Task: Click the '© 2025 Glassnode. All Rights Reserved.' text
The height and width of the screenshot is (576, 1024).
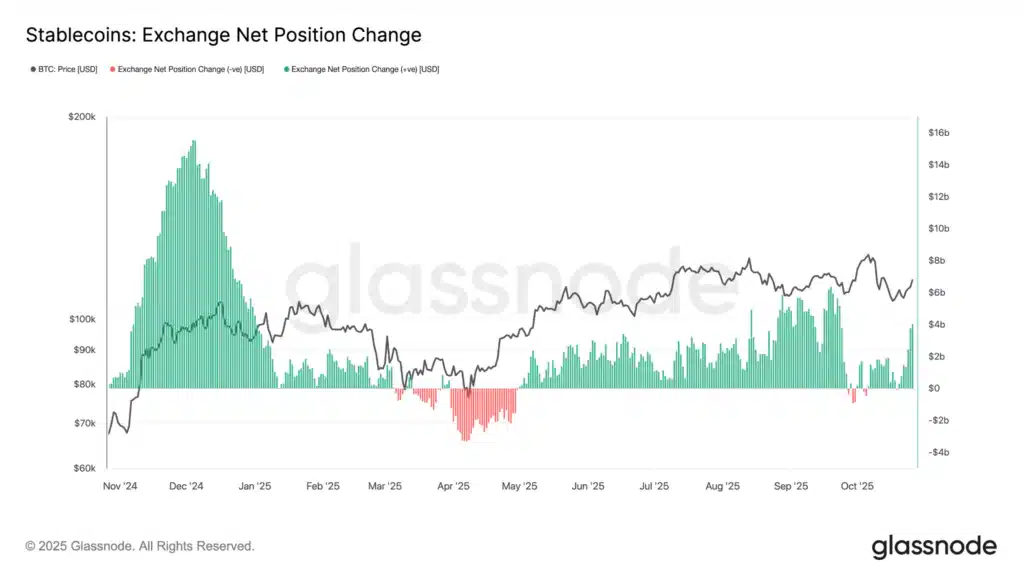Action: point(140,547)
